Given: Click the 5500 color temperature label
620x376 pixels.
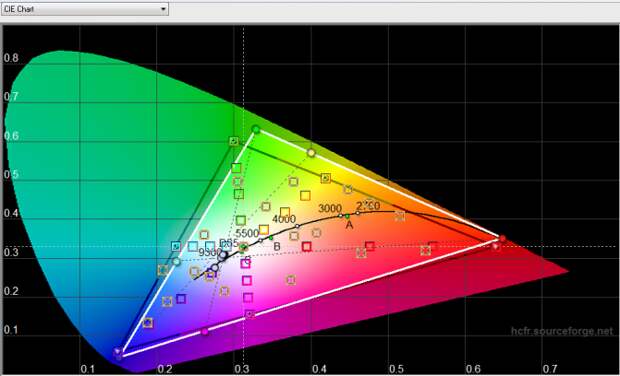Looking at the screenshot, I should pyautogui.click(x=247, y=233).
